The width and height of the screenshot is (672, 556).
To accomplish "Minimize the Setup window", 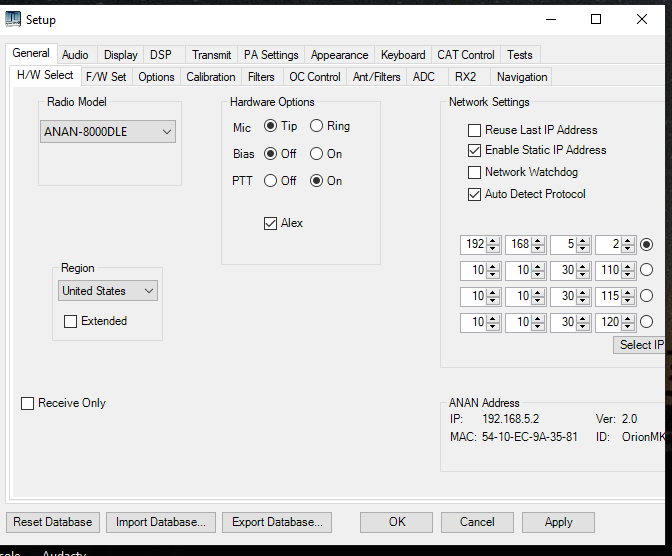I will pyautogui.click(x=551, y=19).
